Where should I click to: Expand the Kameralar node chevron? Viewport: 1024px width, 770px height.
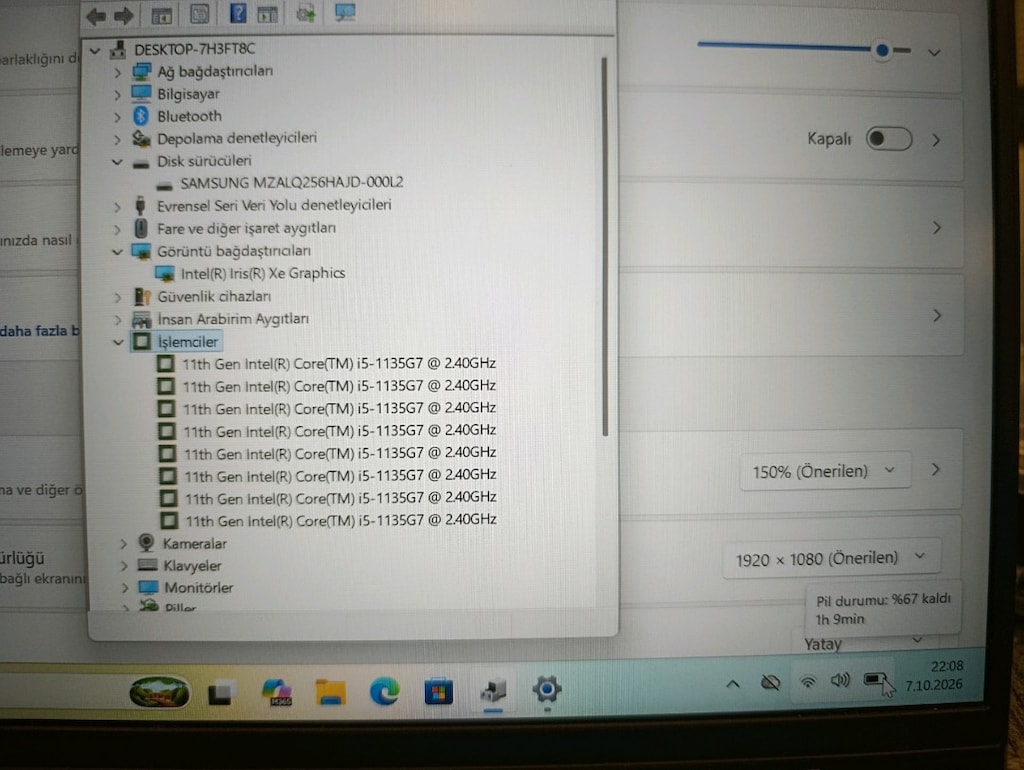[x=123, y=544]
